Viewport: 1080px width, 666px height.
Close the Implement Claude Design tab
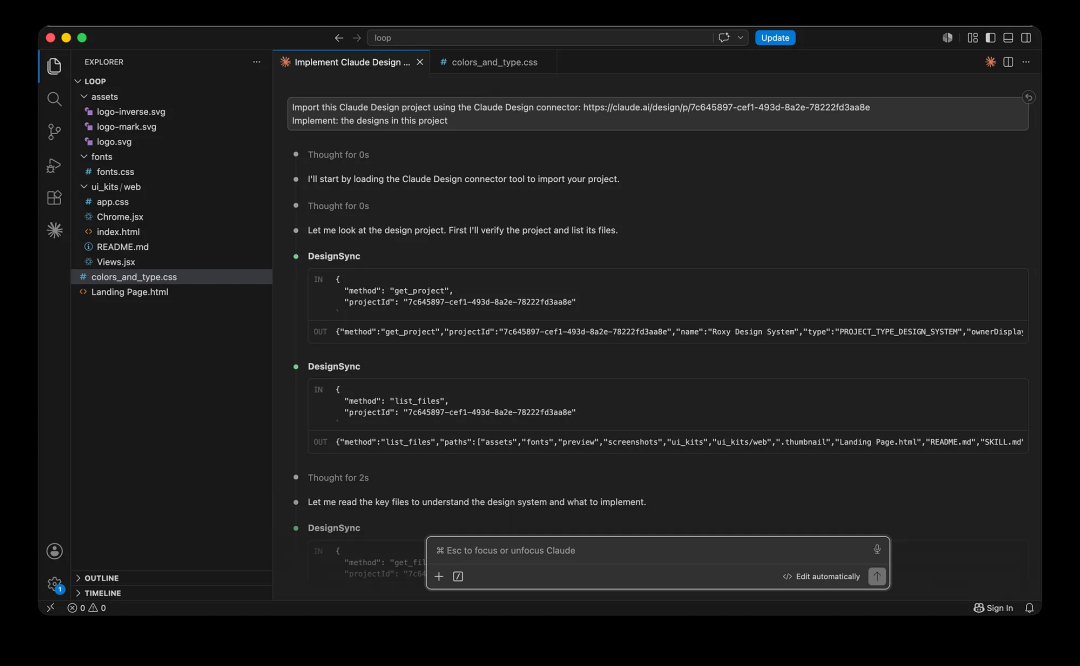tap(419, 62)
